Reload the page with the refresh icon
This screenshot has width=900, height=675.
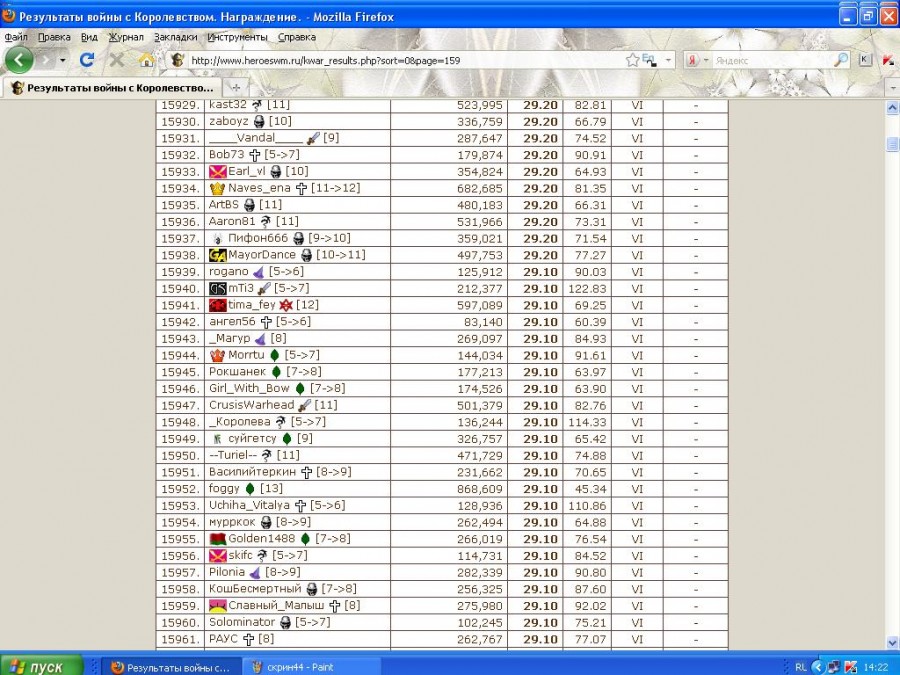click(87, 60)
